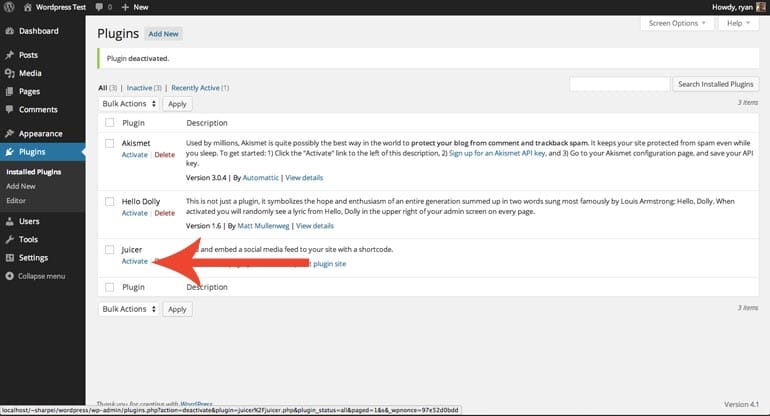This screenshot has height=416, width=770.
Task: Open the user avatar in admin bar
Action: click(761, 7)
